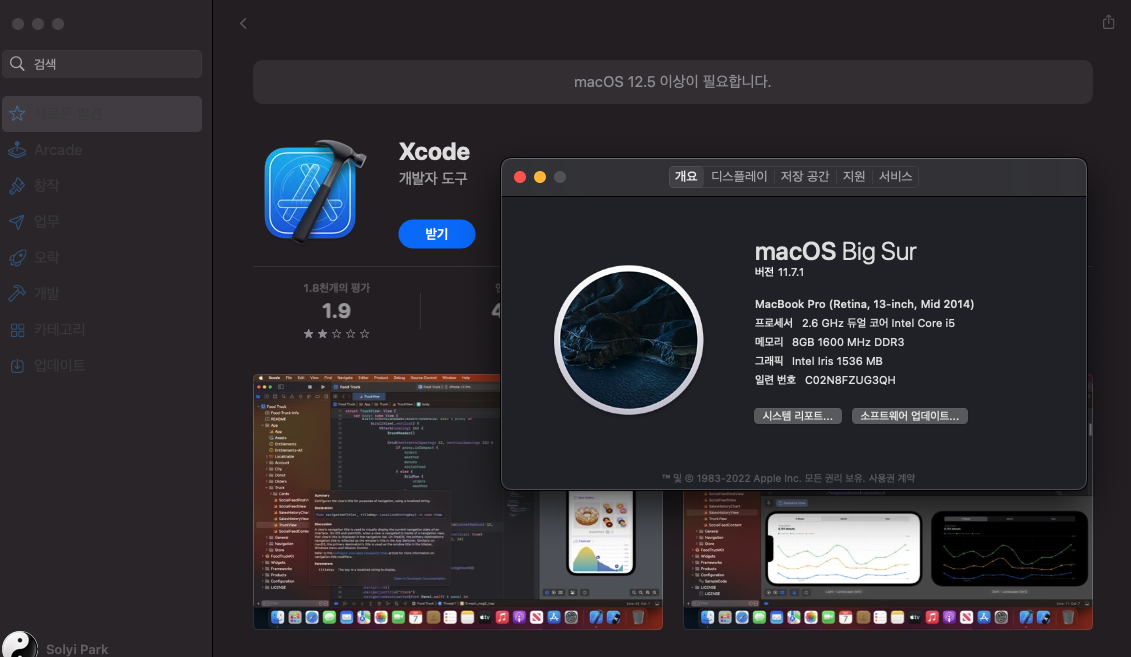Click the 버전 11.7.1 text

tap(779, 272)
